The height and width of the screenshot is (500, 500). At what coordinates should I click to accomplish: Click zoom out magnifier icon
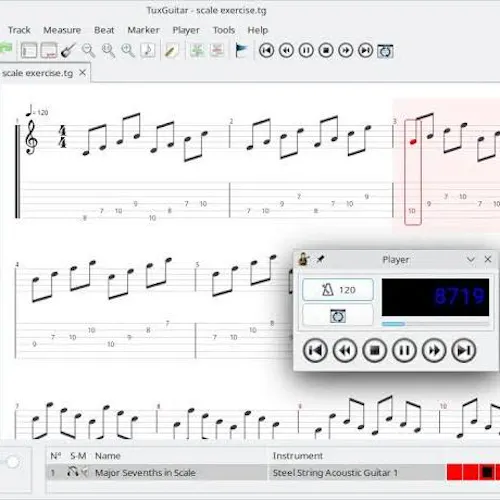[88, 51]
